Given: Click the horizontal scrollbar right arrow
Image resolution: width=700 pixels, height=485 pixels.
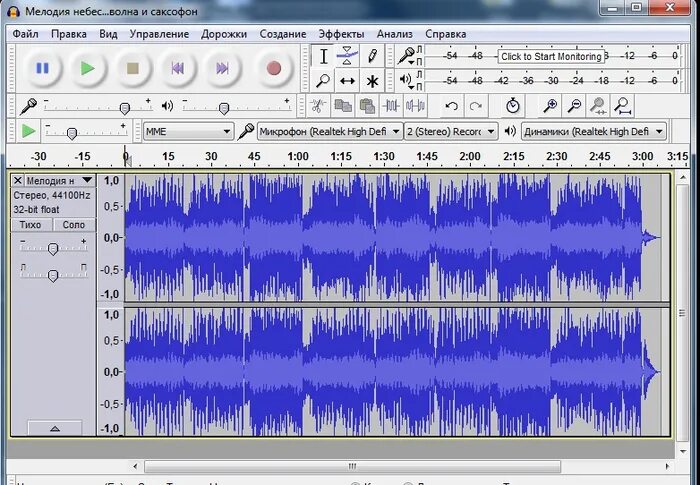Looking at the screenshot, I should point(667,466).
